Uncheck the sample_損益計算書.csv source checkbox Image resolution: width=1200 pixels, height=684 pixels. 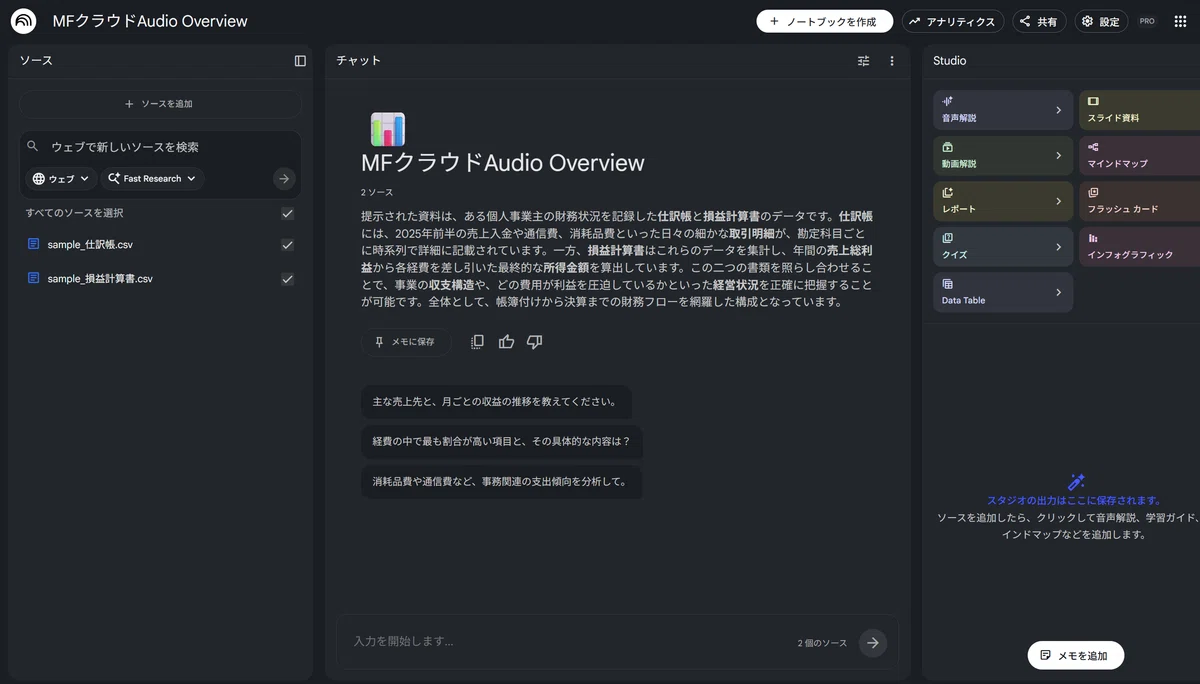point(288,279)
